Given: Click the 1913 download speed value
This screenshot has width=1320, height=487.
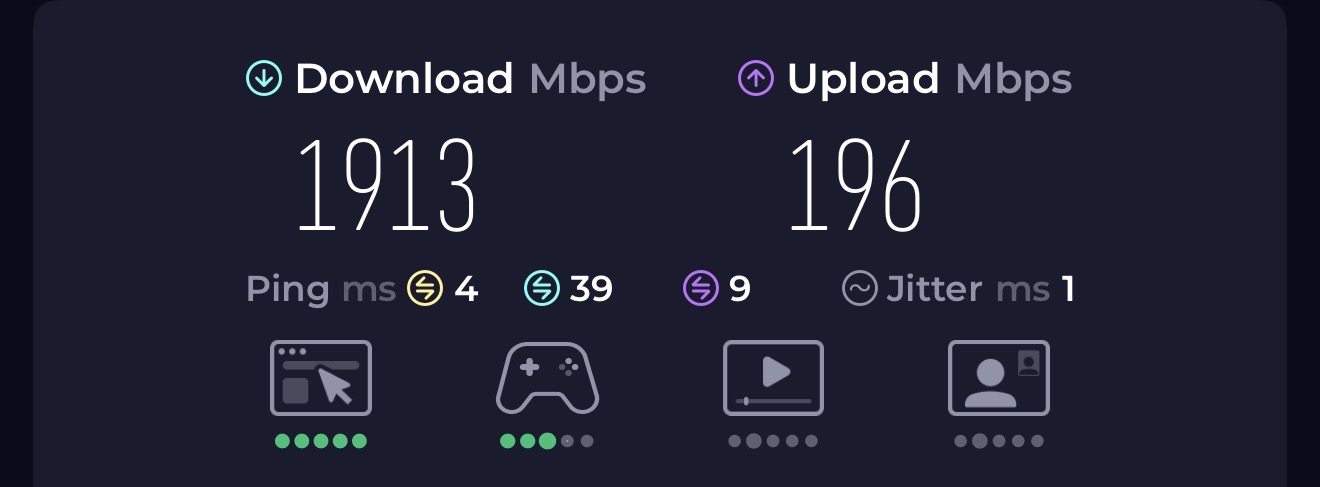Looking at the screenshot, I should pos(386,186).
